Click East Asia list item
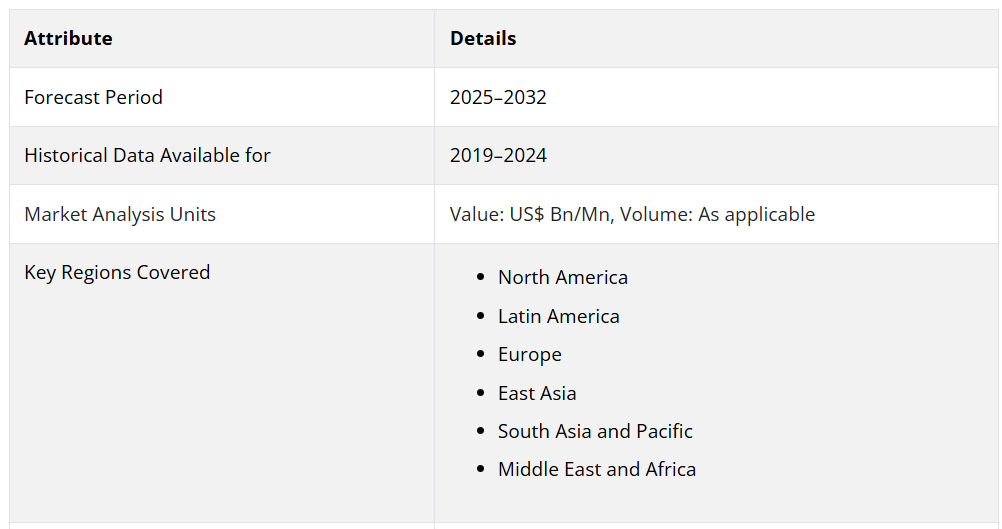Image resolution: width=1002 pixels, height=529 pixels. coord(537,393)
